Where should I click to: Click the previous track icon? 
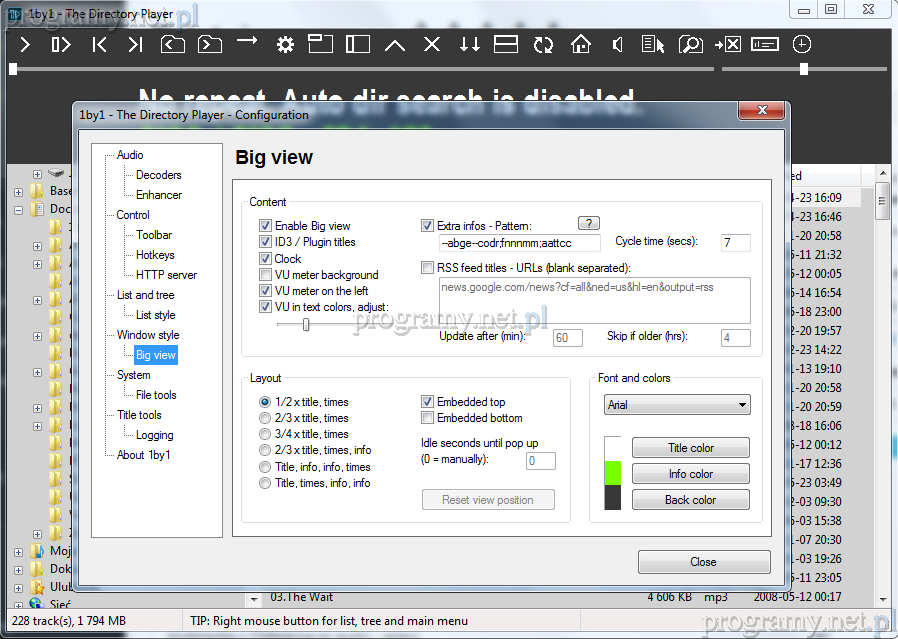99,45
